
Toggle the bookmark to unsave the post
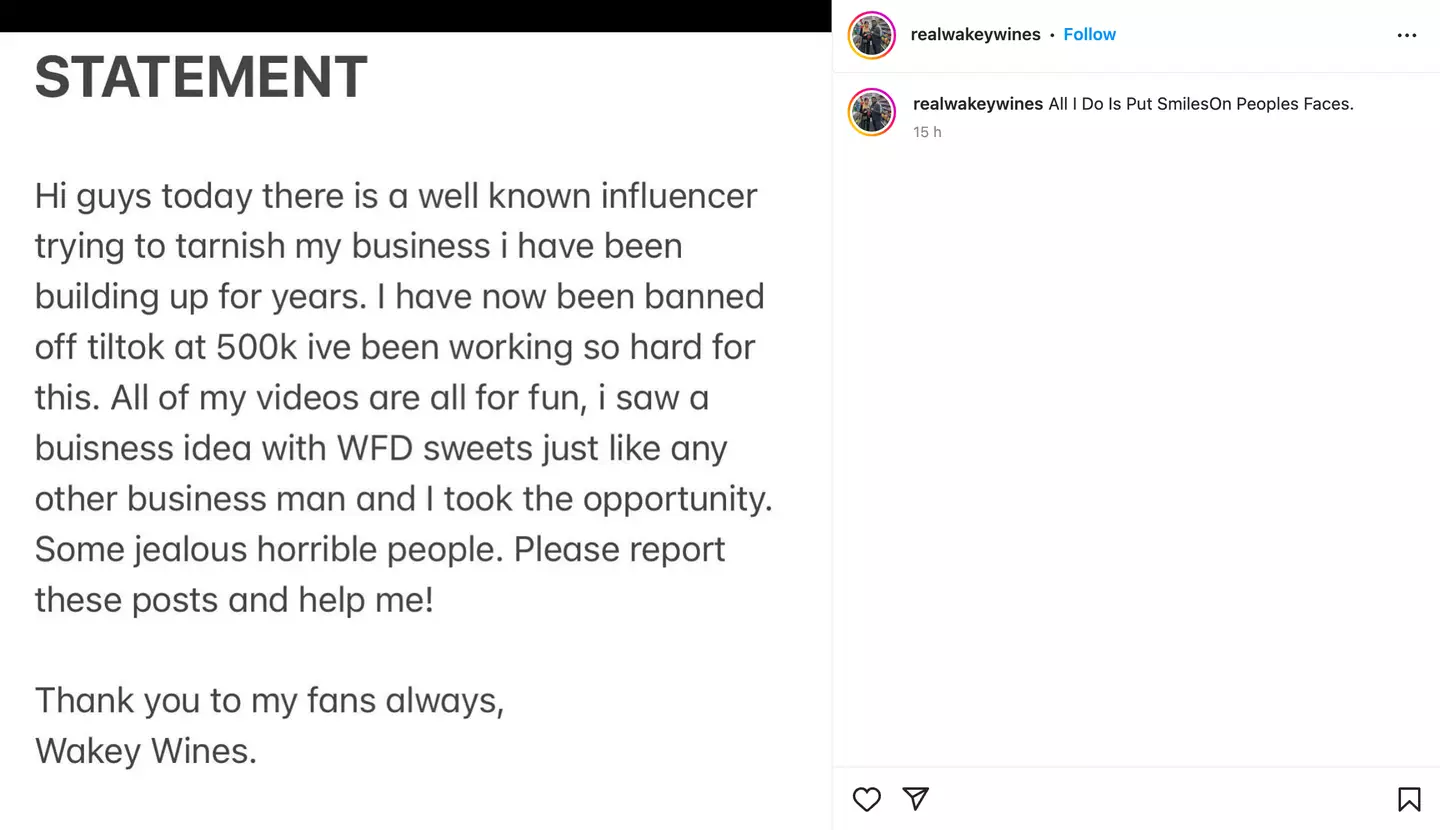click(x=1408, y=799)
